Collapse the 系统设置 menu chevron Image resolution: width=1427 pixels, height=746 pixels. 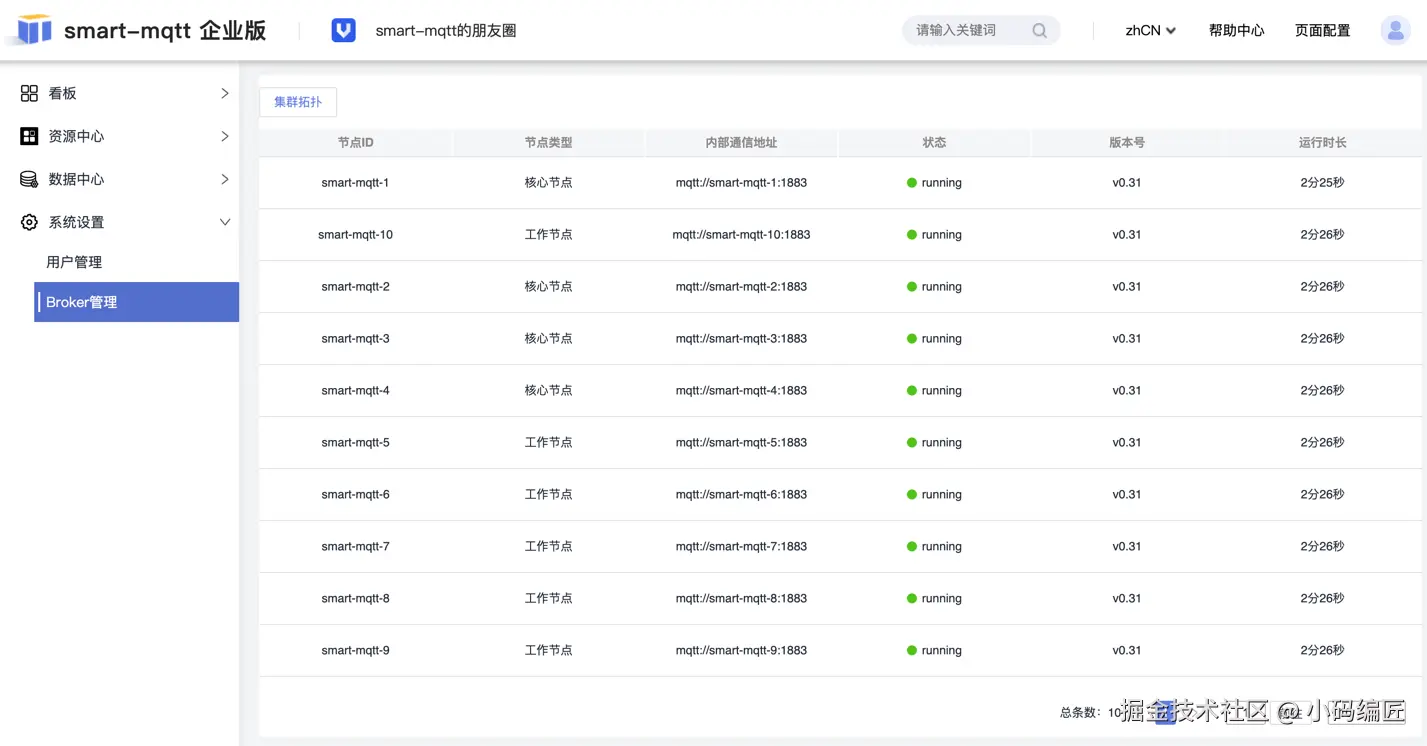click(x=225, y=222)
